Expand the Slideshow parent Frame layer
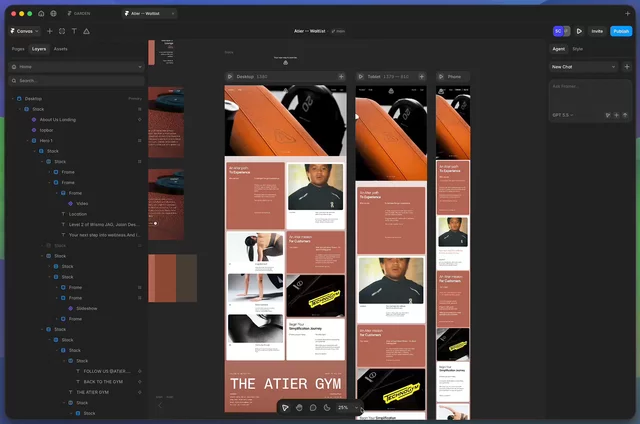 point(57,298)
